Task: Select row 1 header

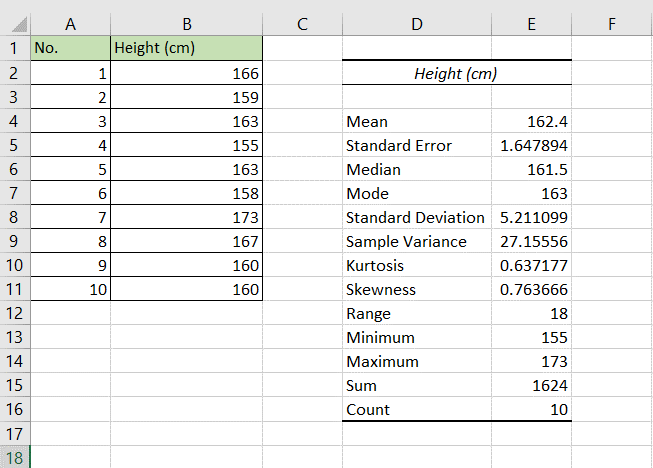Action: click(15, 48)
